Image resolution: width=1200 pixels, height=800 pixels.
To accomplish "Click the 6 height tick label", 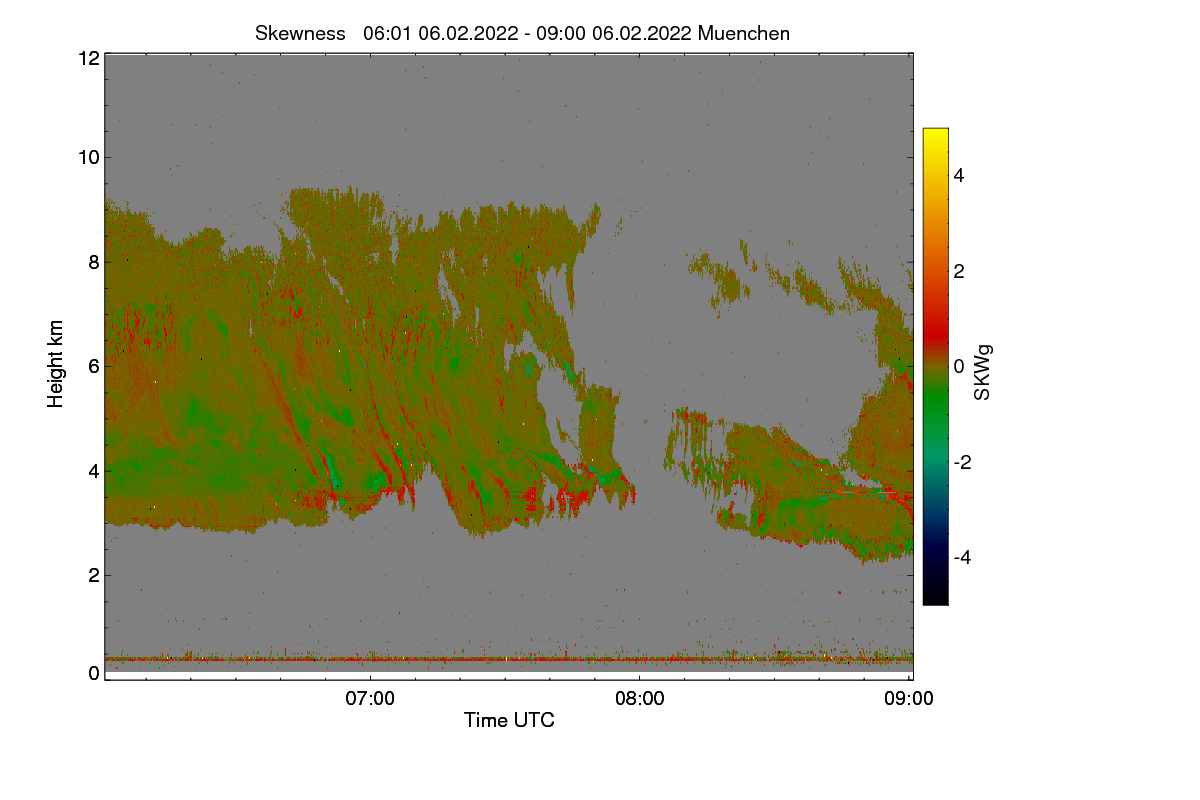I will (94, 366).
